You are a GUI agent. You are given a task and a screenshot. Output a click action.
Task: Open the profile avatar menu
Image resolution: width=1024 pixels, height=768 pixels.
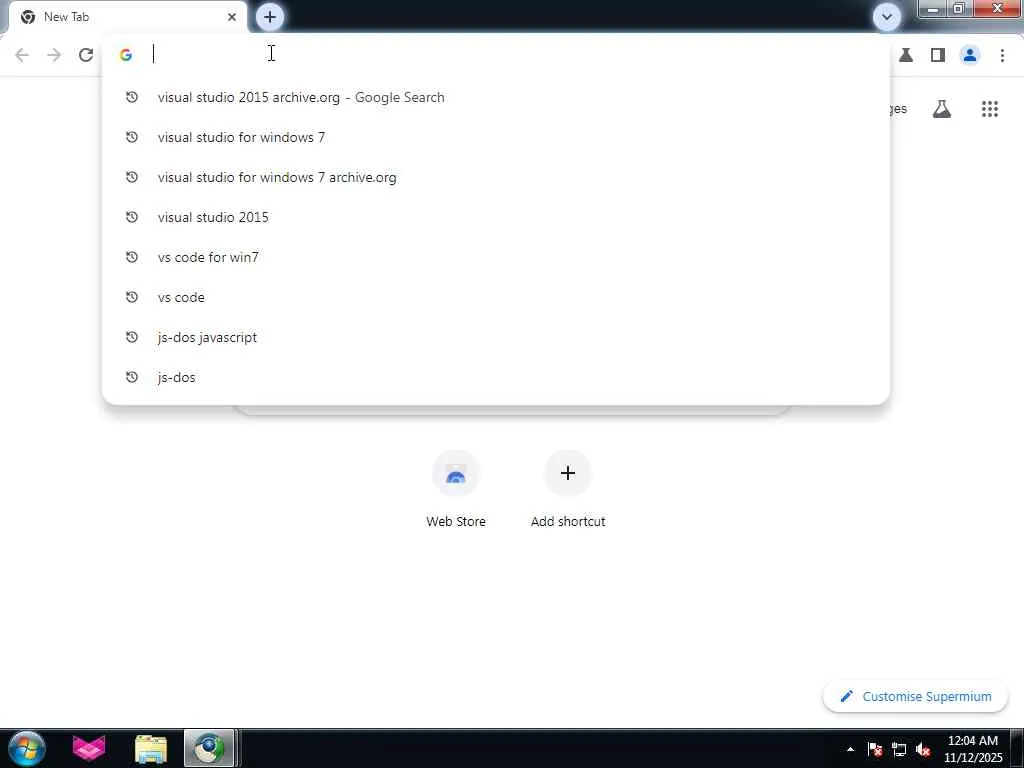[x=970, y=55]
